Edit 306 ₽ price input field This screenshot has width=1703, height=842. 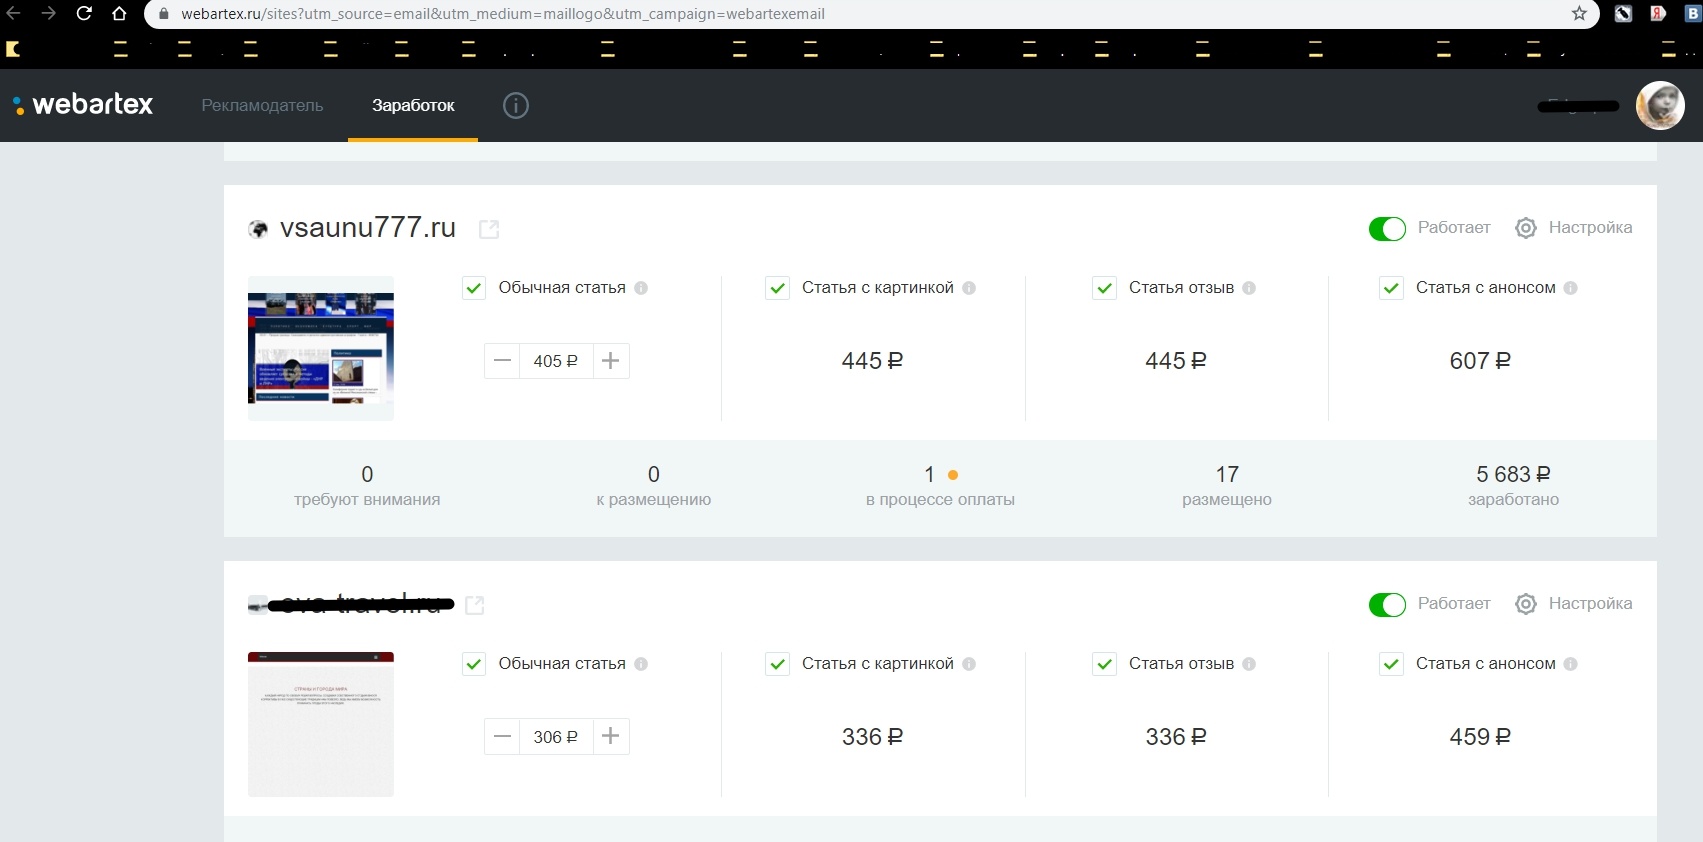coord(556,737)
